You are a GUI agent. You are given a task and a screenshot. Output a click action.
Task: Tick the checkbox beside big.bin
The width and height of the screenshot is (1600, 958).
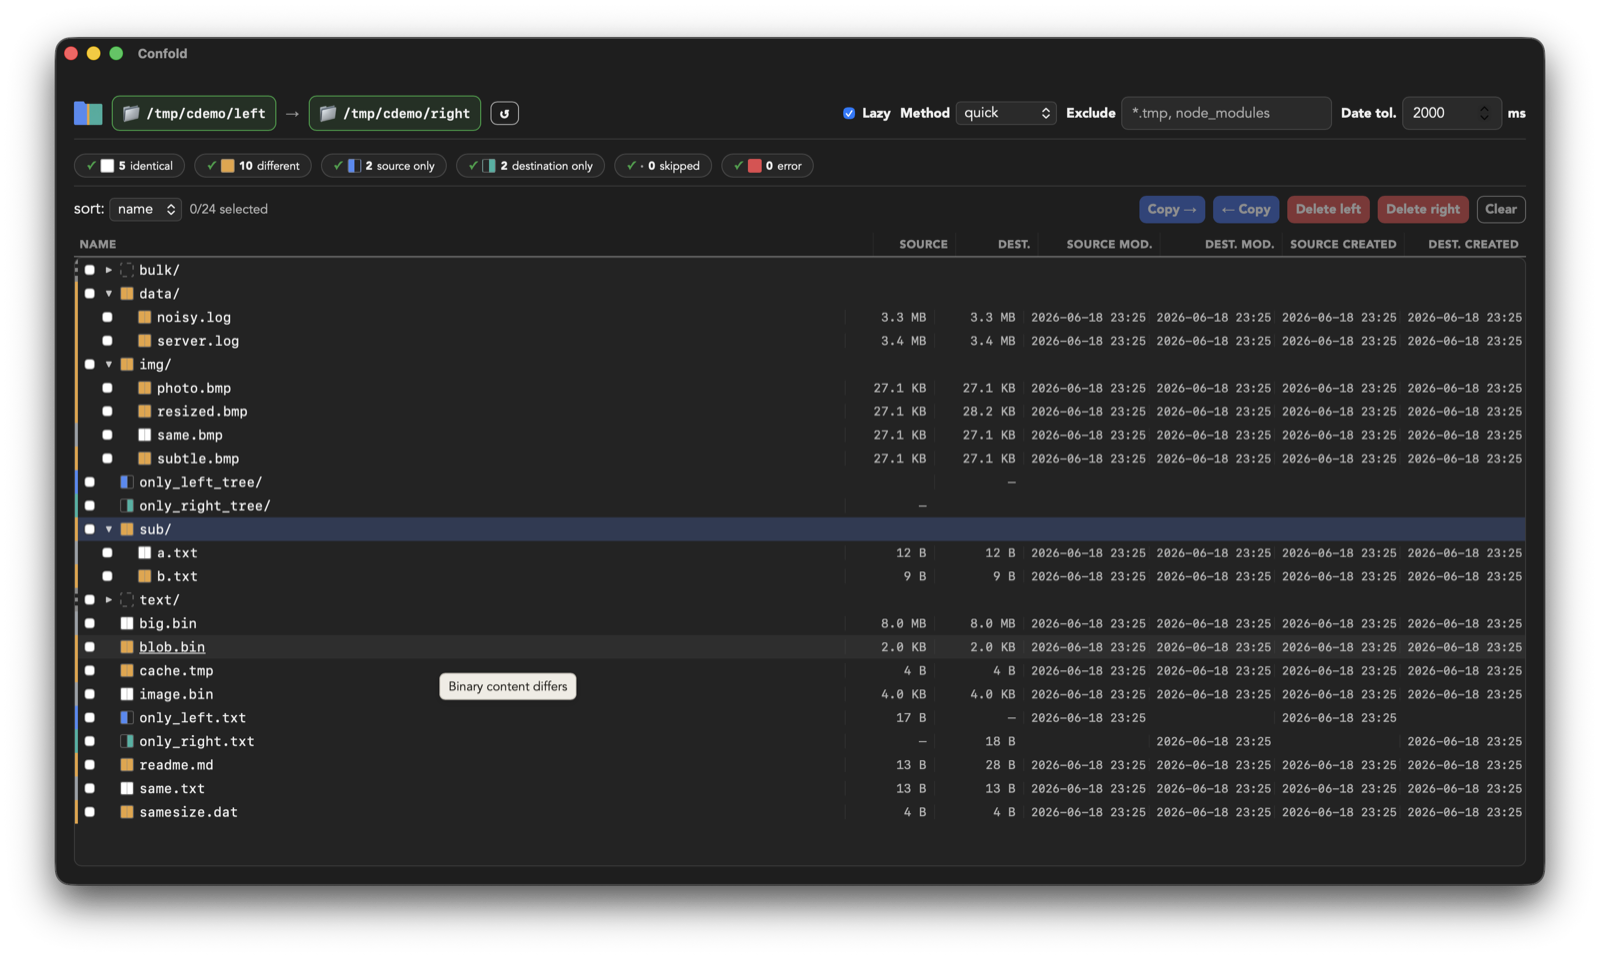[x=90, y=623]
